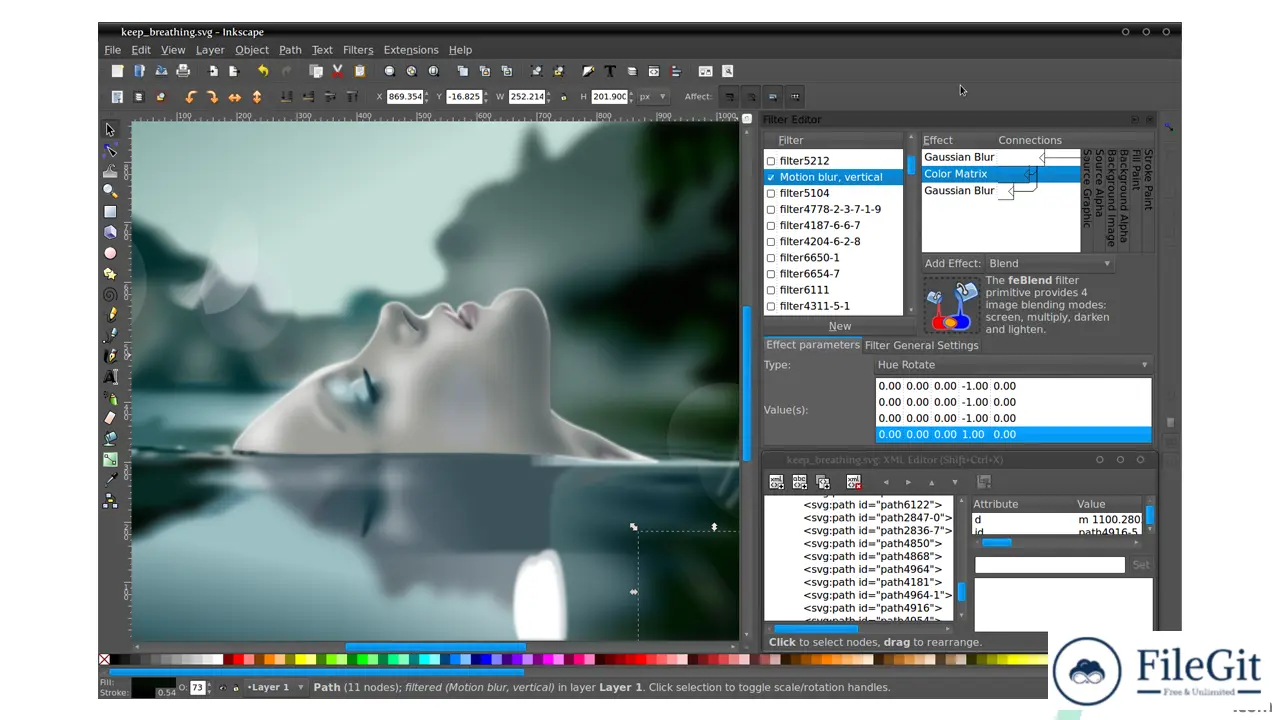This screenshot has height=720, width=1280.
Task: Select the 3D Box tool
Action: [110, 232]
